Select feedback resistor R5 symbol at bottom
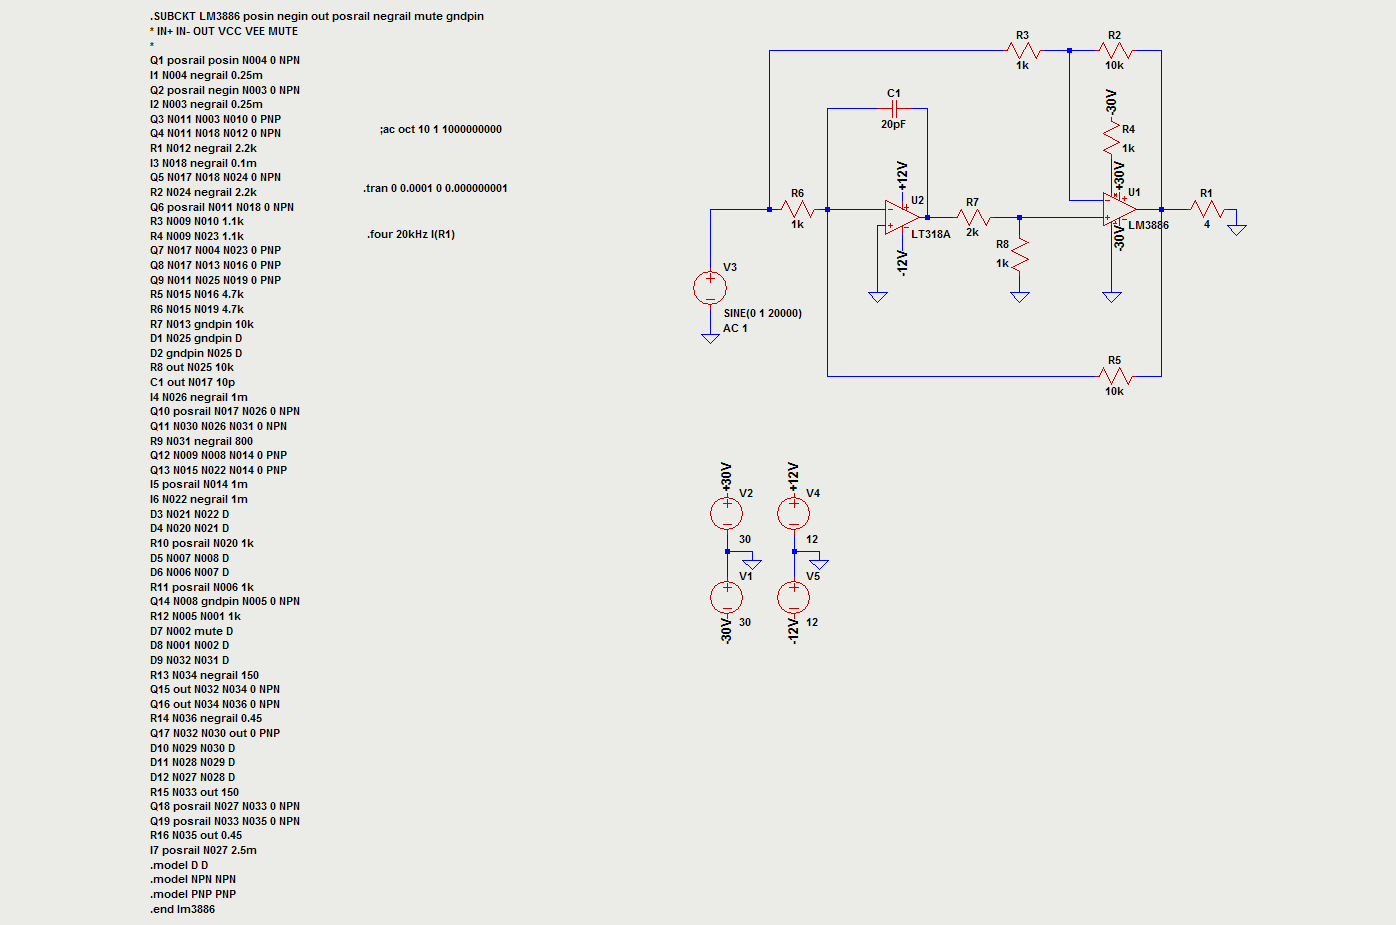The image size is (1396, 925). 1115,376
